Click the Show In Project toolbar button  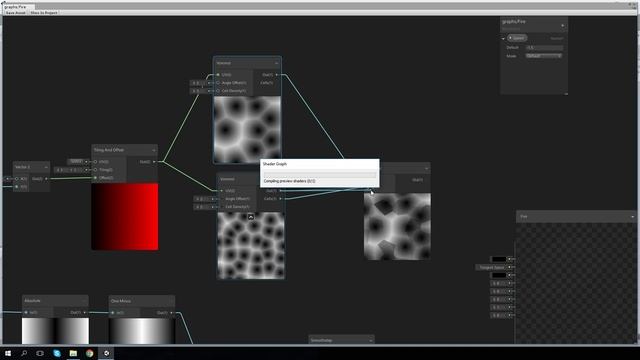coord(44,13)
